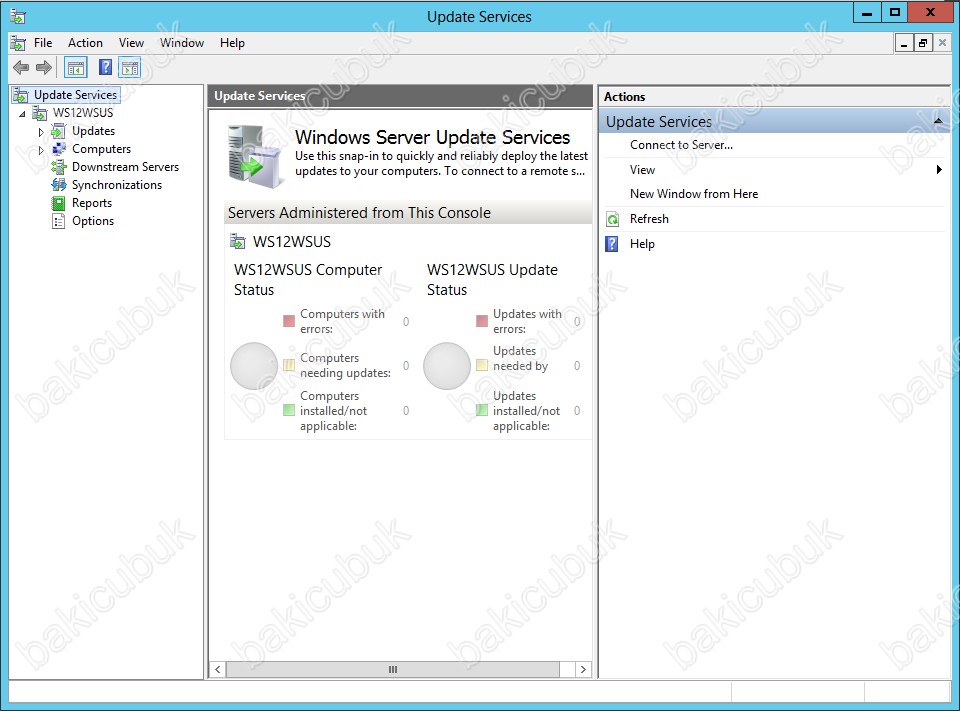Click the Update Status pie chart
This screenshot has height=711, width=960.
[447, 366]
